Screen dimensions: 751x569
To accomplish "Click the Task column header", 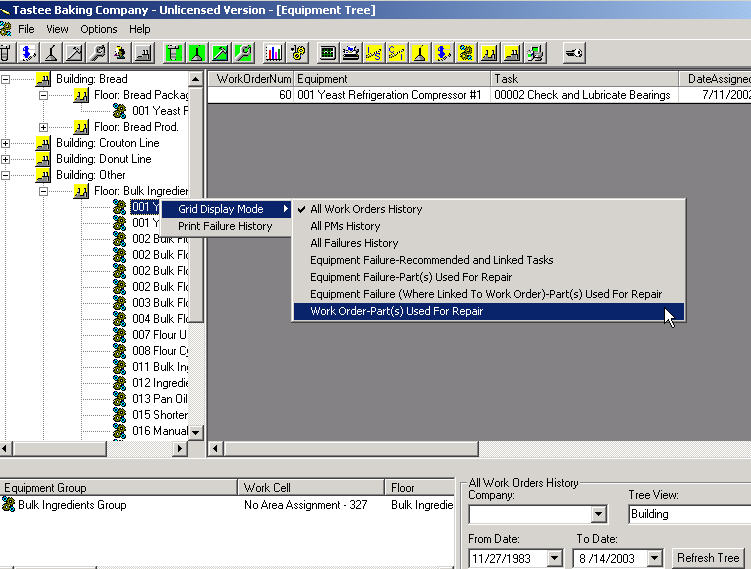I will coord(584,79).
